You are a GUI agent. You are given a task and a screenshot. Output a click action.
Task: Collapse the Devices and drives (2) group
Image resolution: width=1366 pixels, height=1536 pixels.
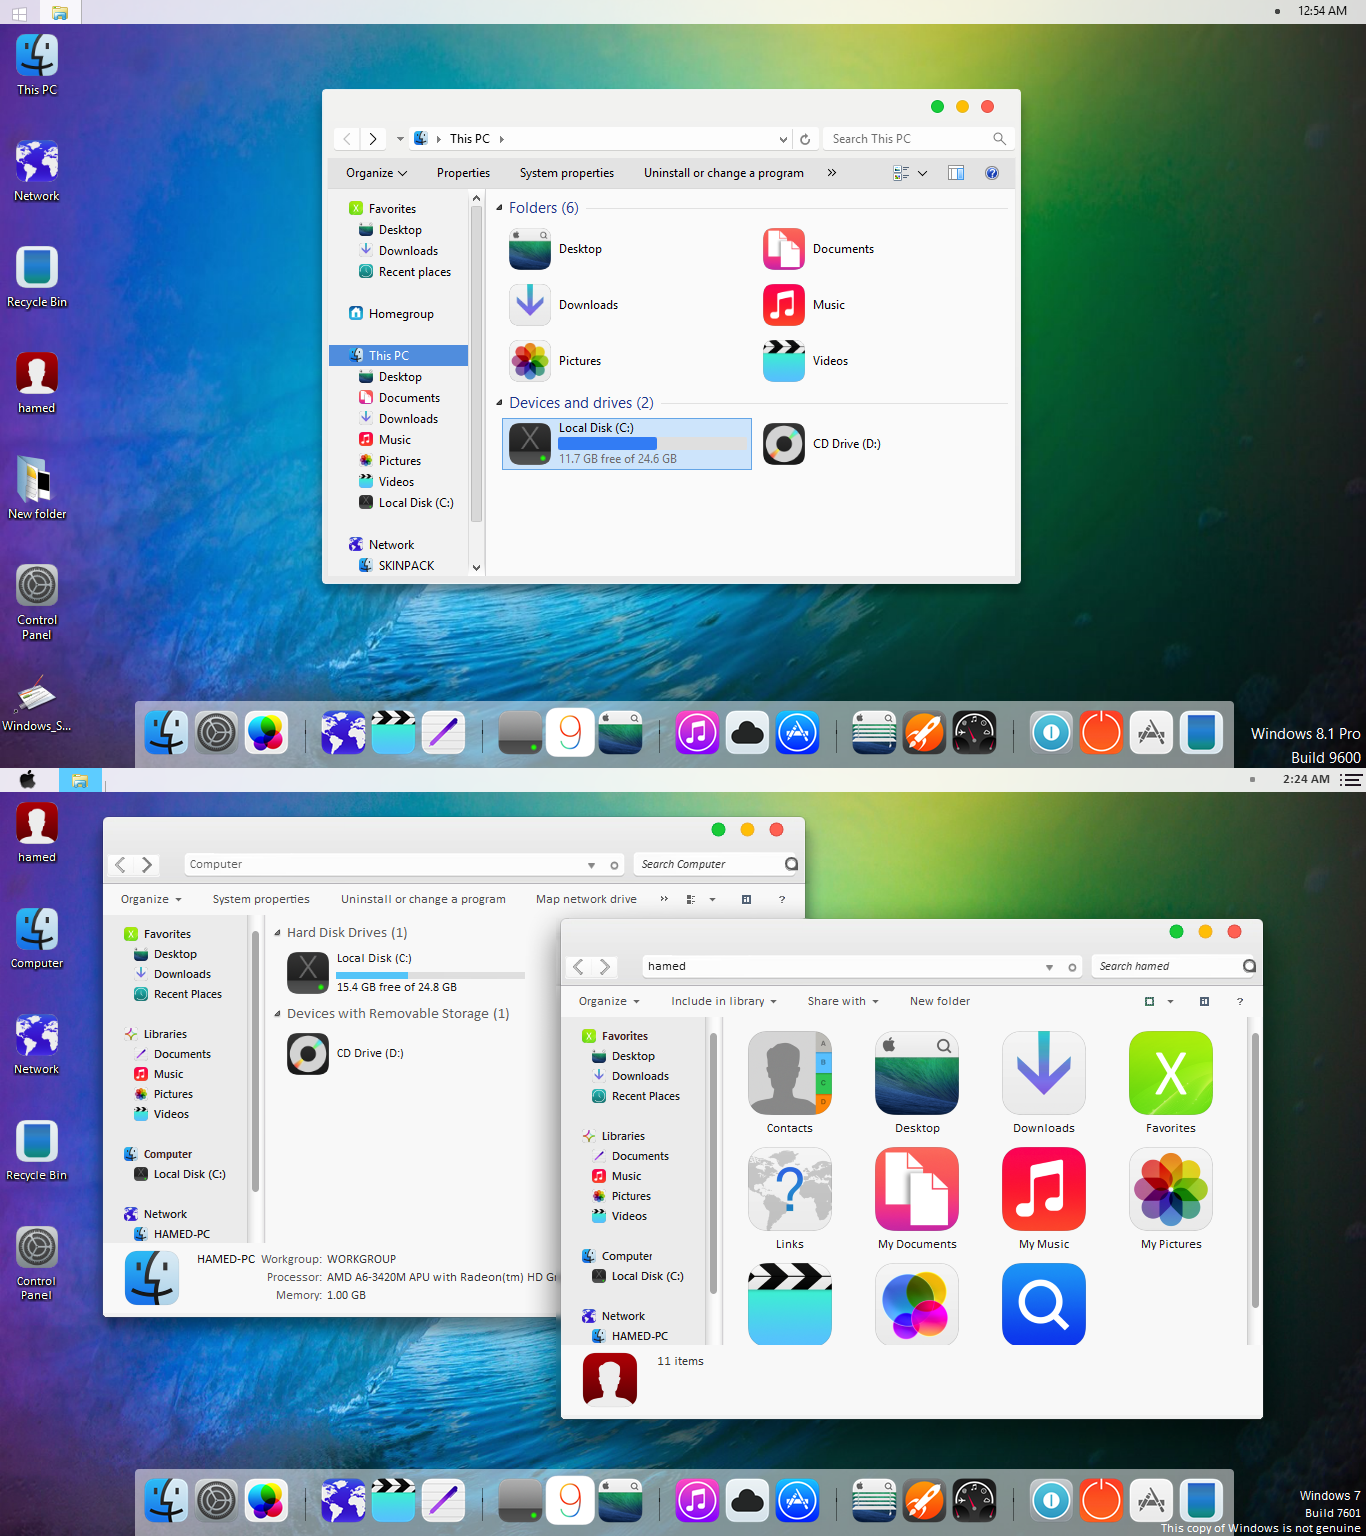[x=499, y=403]
